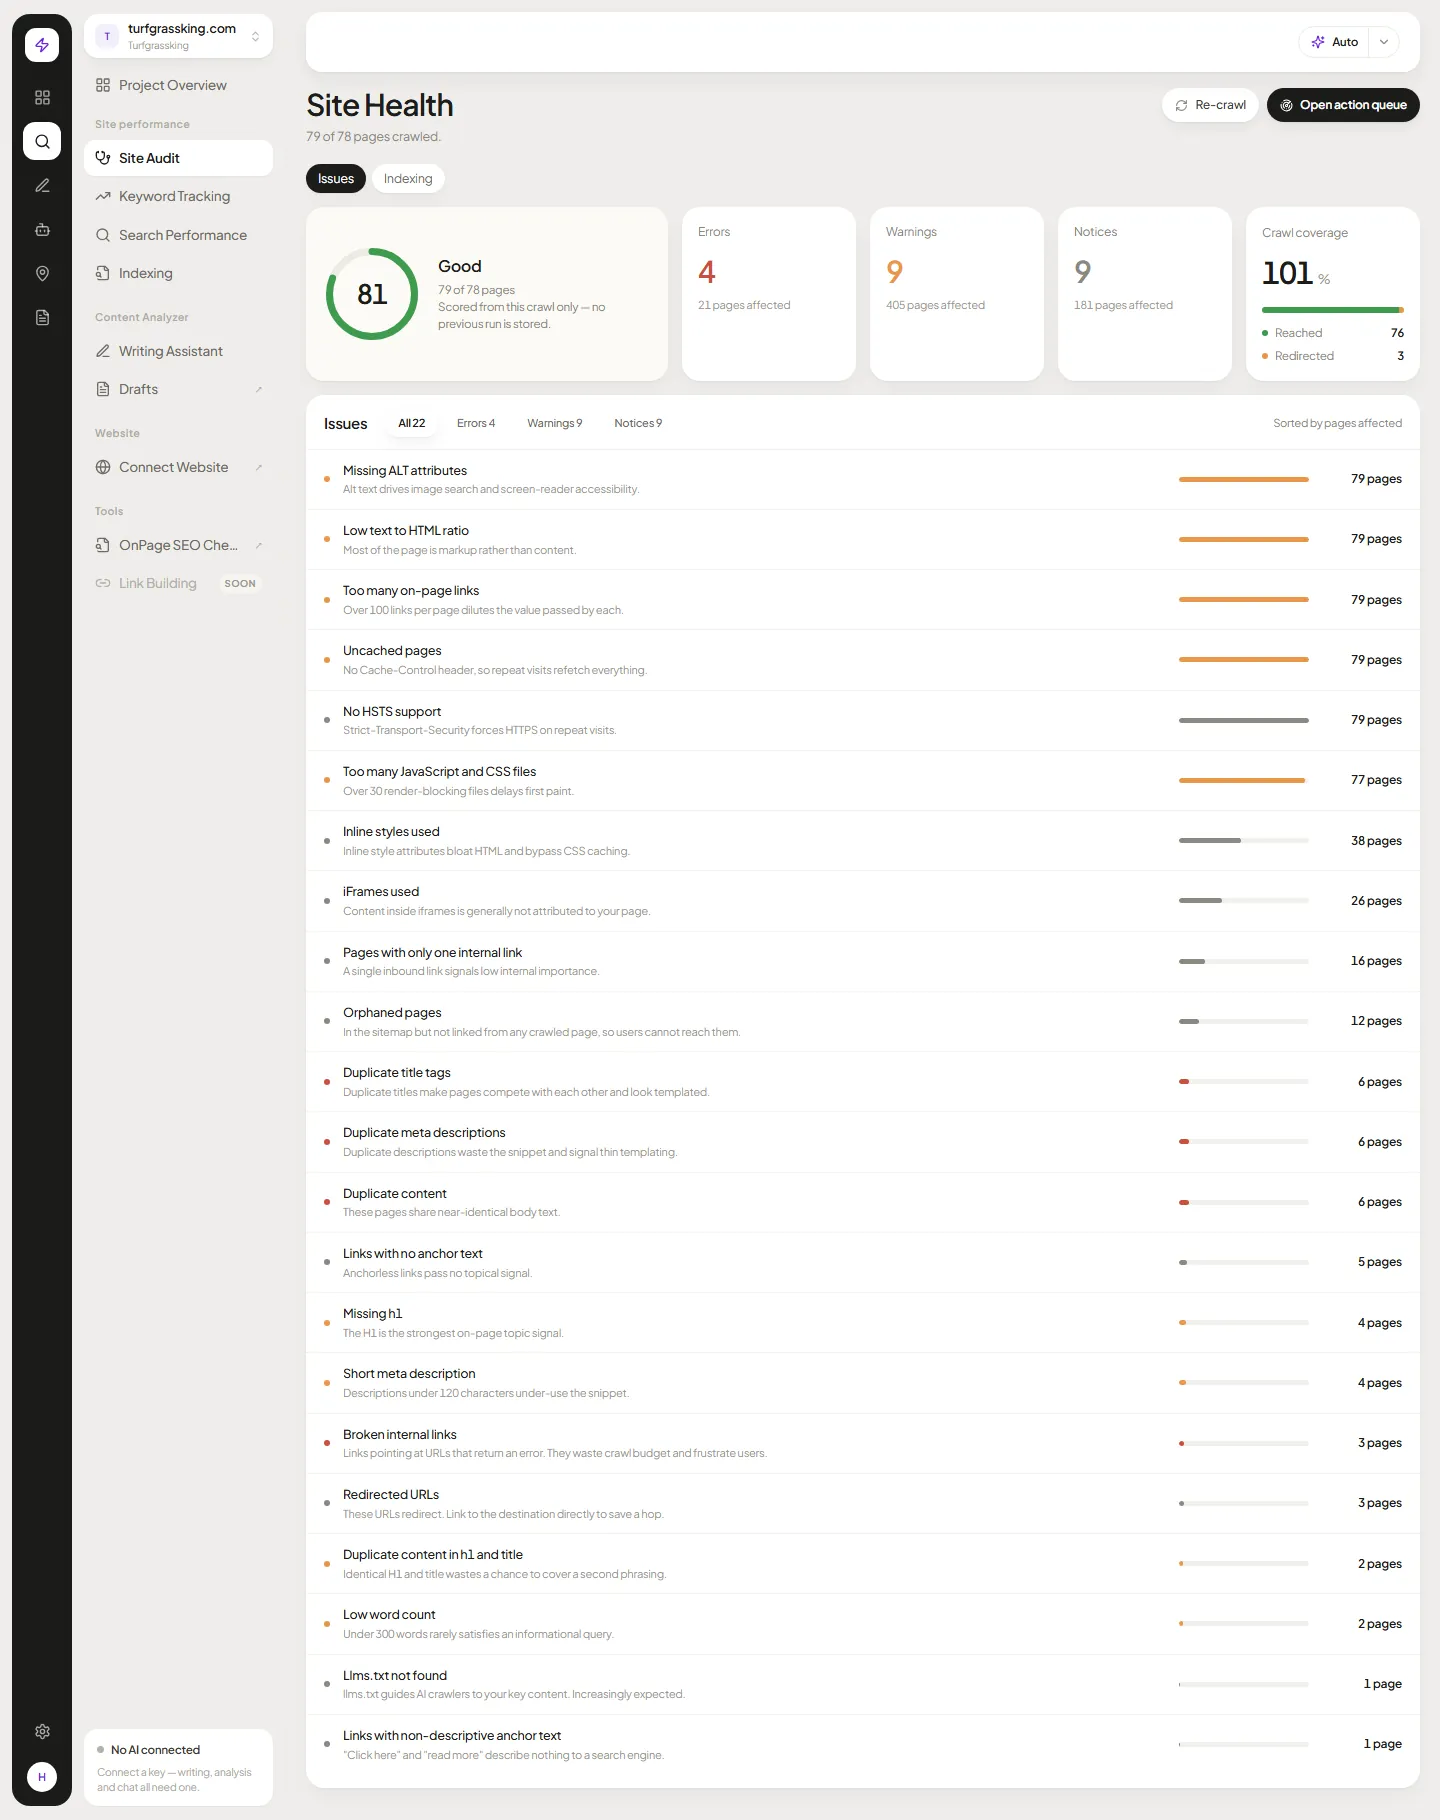Click the document icon in rail
This screenshot has width=1440, height=1820.
42,317
